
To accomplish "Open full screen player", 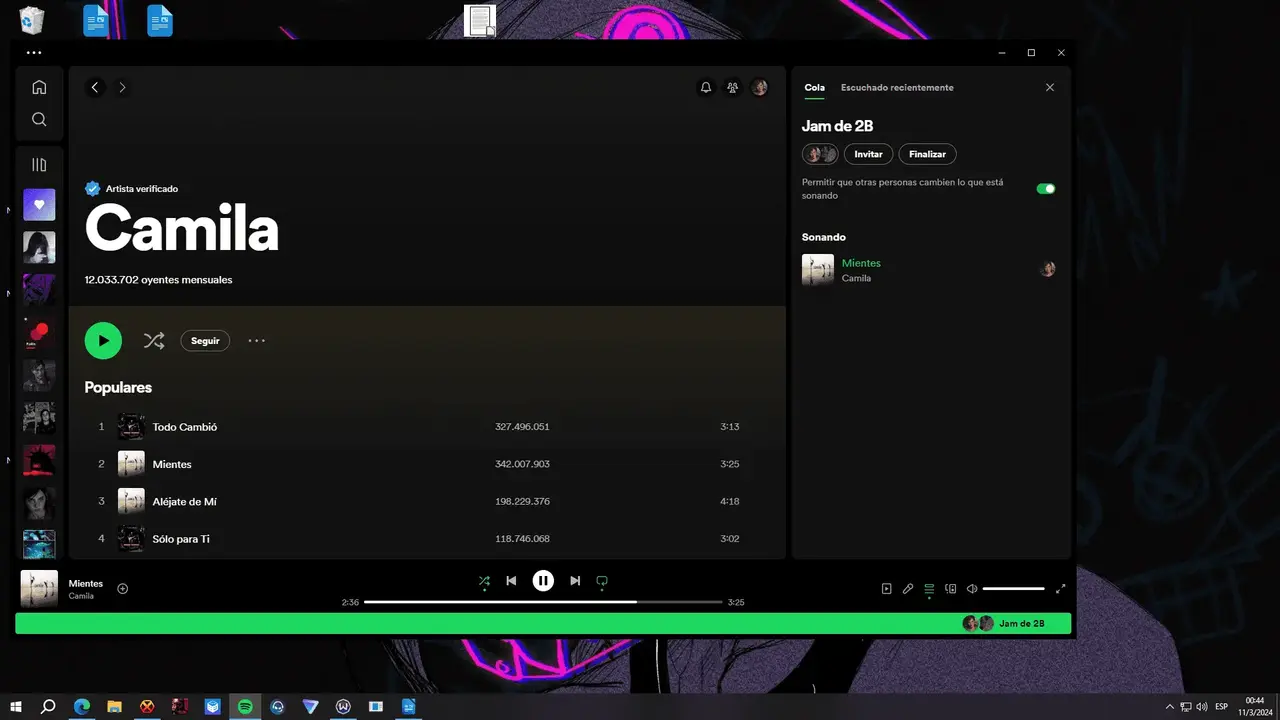I will (x=1061, y=589).
